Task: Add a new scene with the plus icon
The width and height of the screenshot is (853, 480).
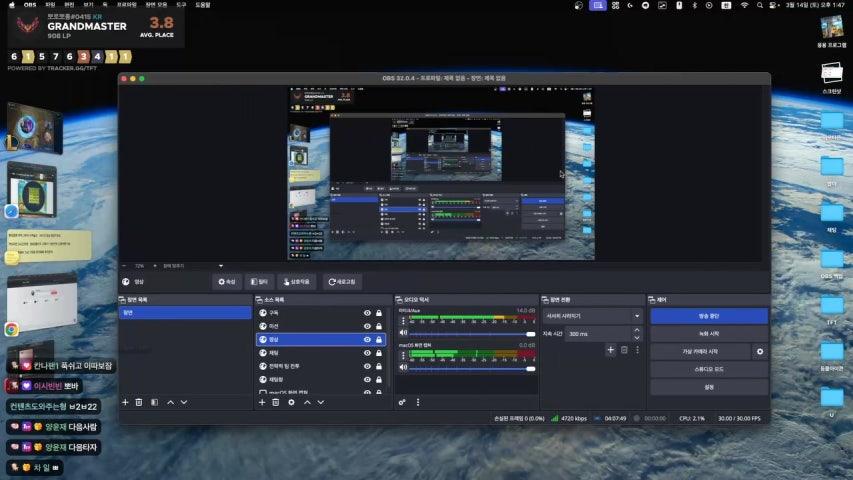Action: [x=125, y=402]
